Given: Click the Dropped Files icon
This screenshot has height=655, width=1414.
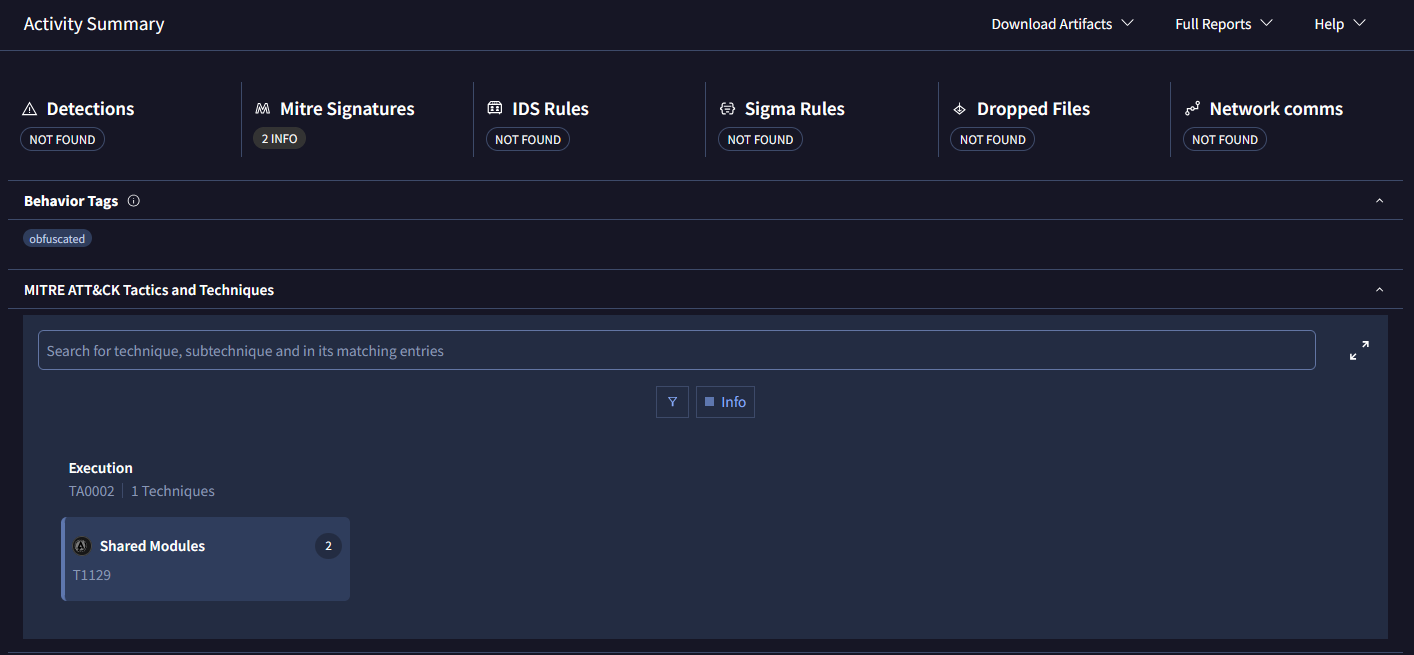Looking at the screenshot, I should (x=959, y=109).
